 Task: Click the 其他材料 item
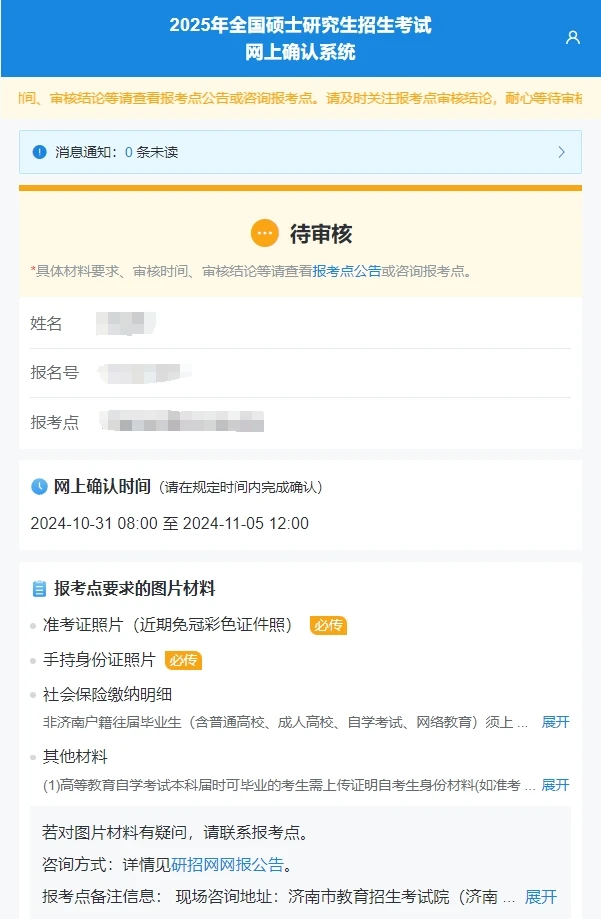pos(75,757)
